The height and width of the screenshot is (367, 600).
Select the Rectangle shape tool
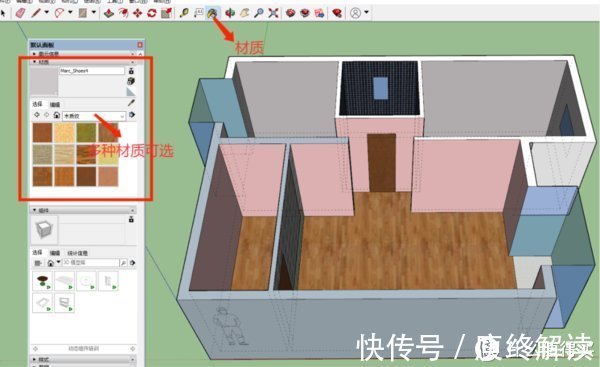click(x=82, y=13)
